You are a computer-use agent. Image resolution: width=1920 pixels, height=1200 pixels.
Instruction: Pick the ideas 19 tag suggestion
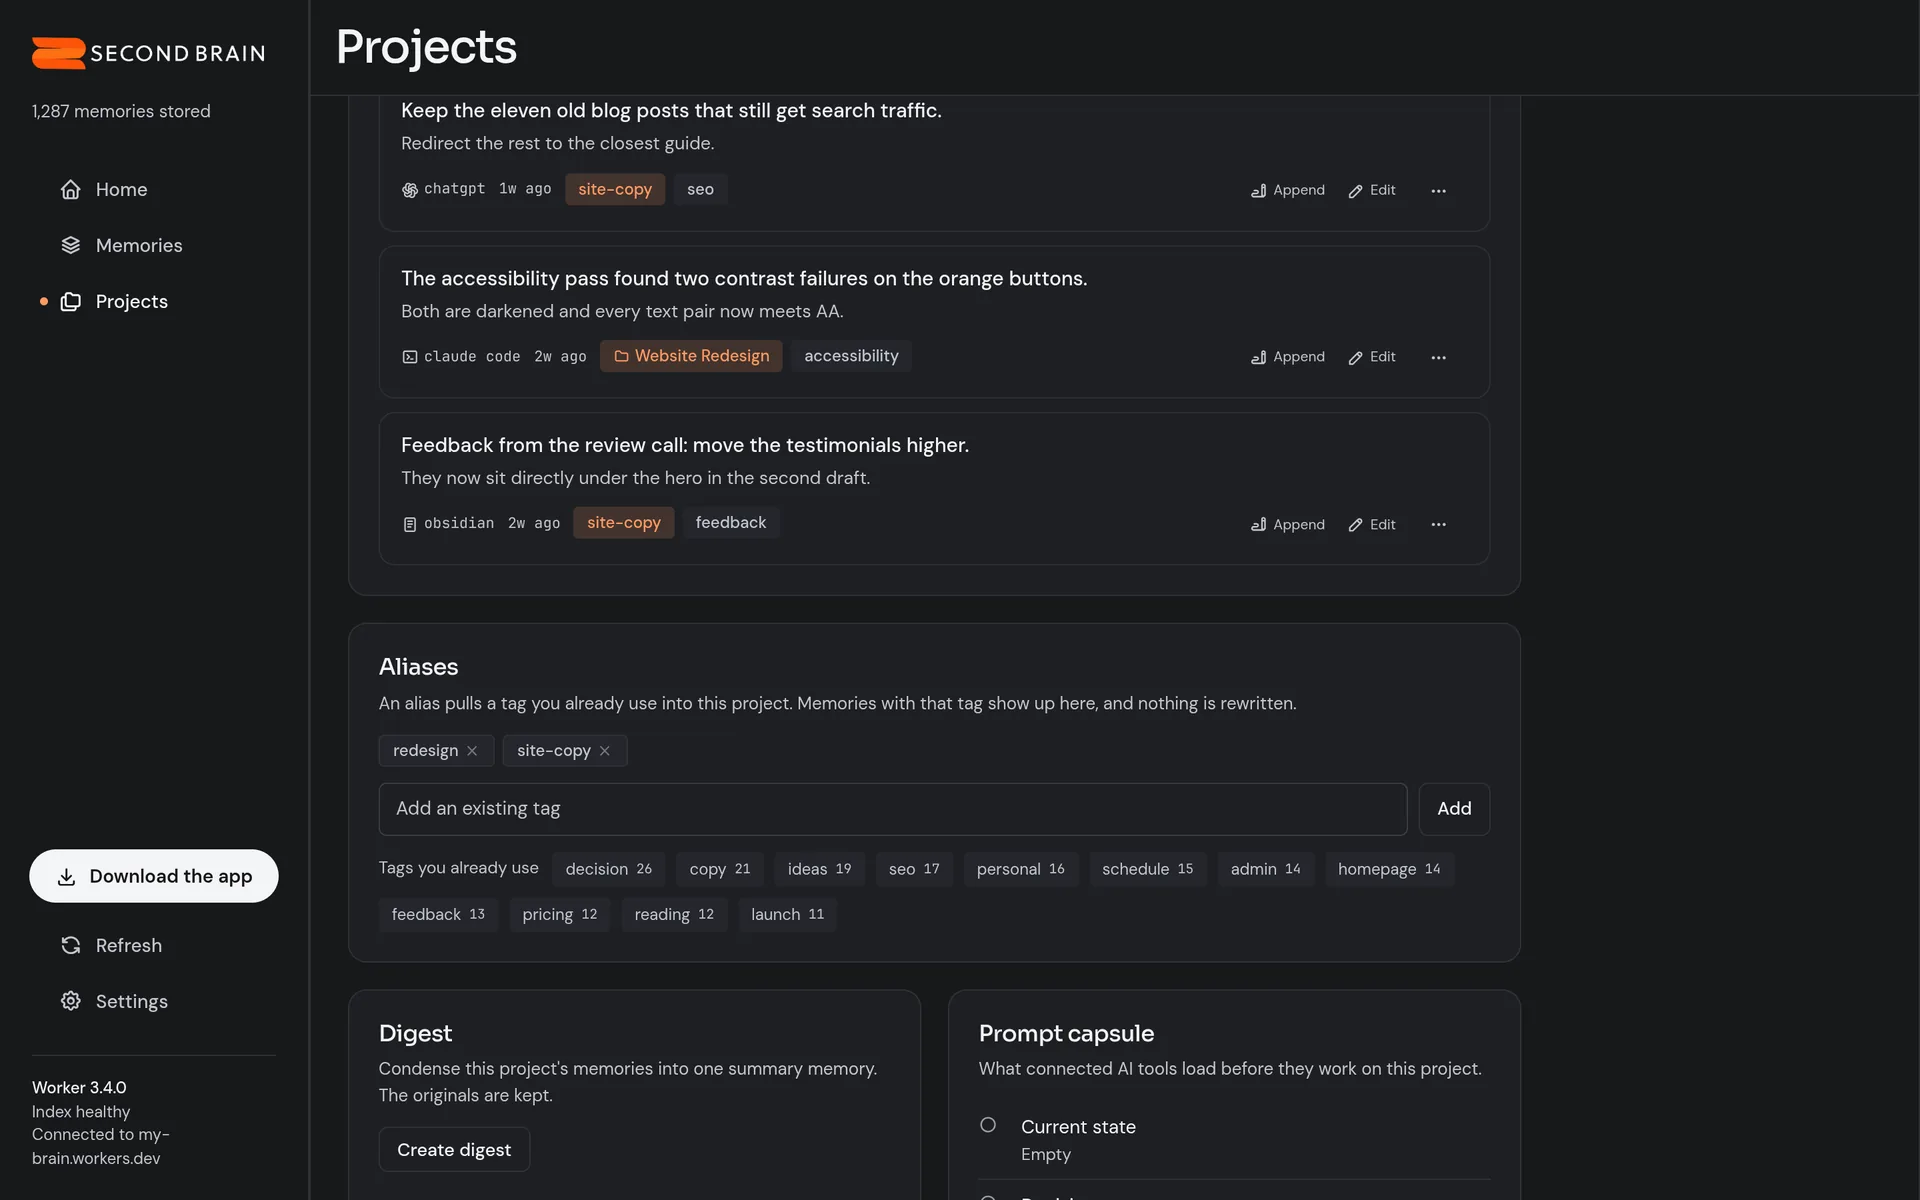[819, 869]
